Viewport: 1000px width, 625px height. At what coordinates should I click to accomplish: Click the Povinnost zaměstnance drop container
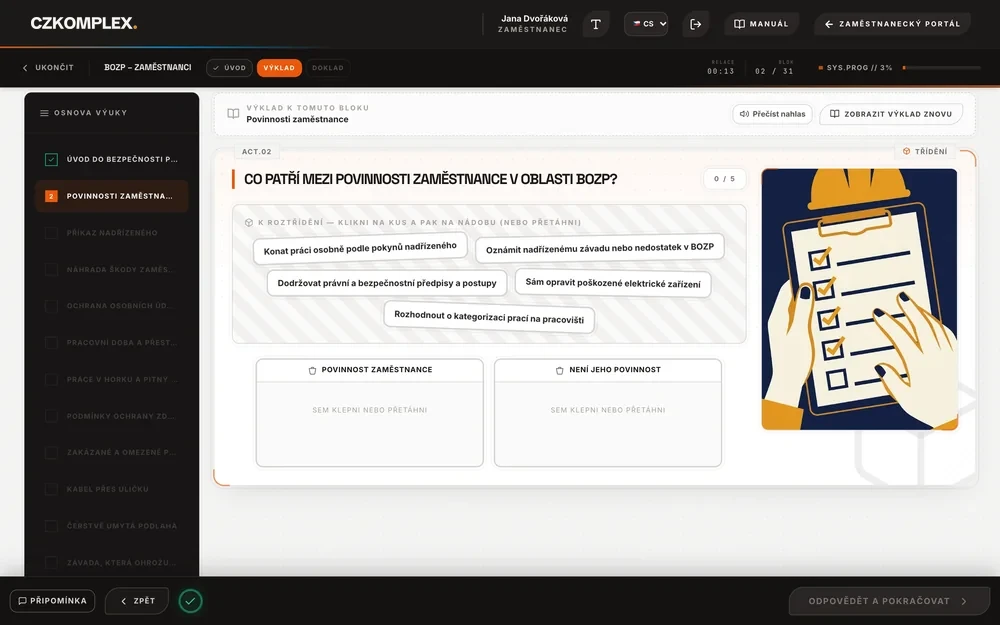370,413
